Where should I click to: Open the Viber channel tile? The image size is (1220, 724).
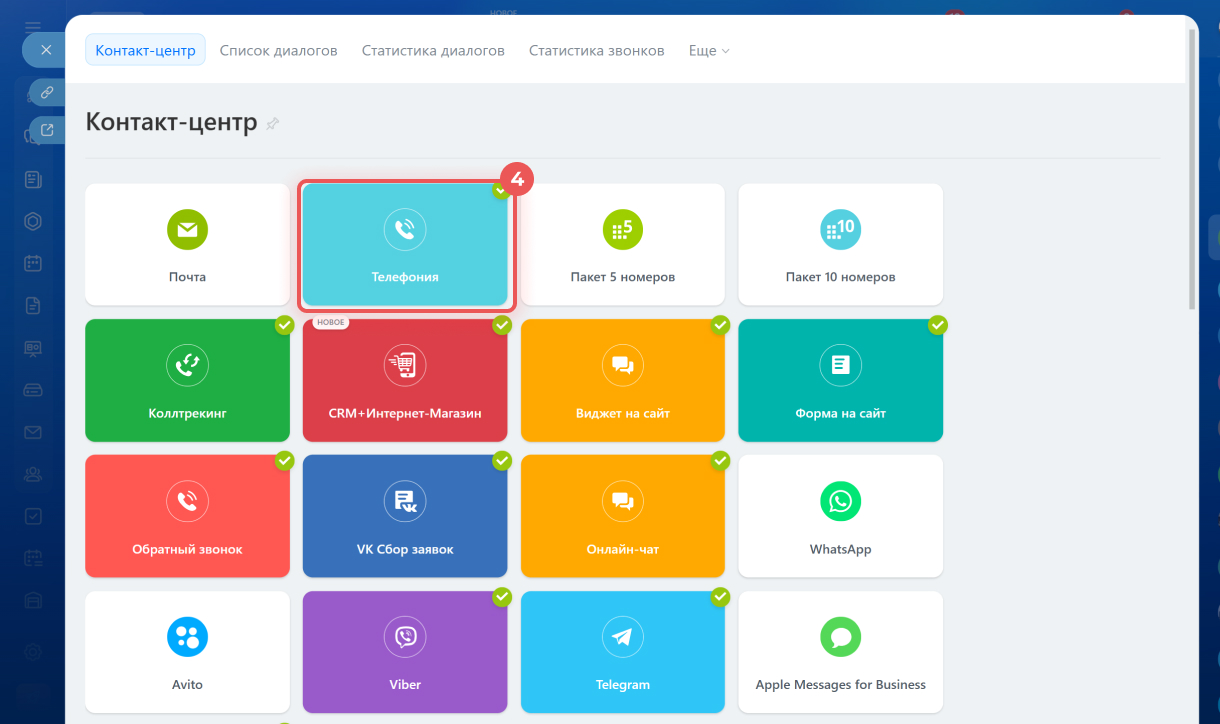click(x=405, y=652)
